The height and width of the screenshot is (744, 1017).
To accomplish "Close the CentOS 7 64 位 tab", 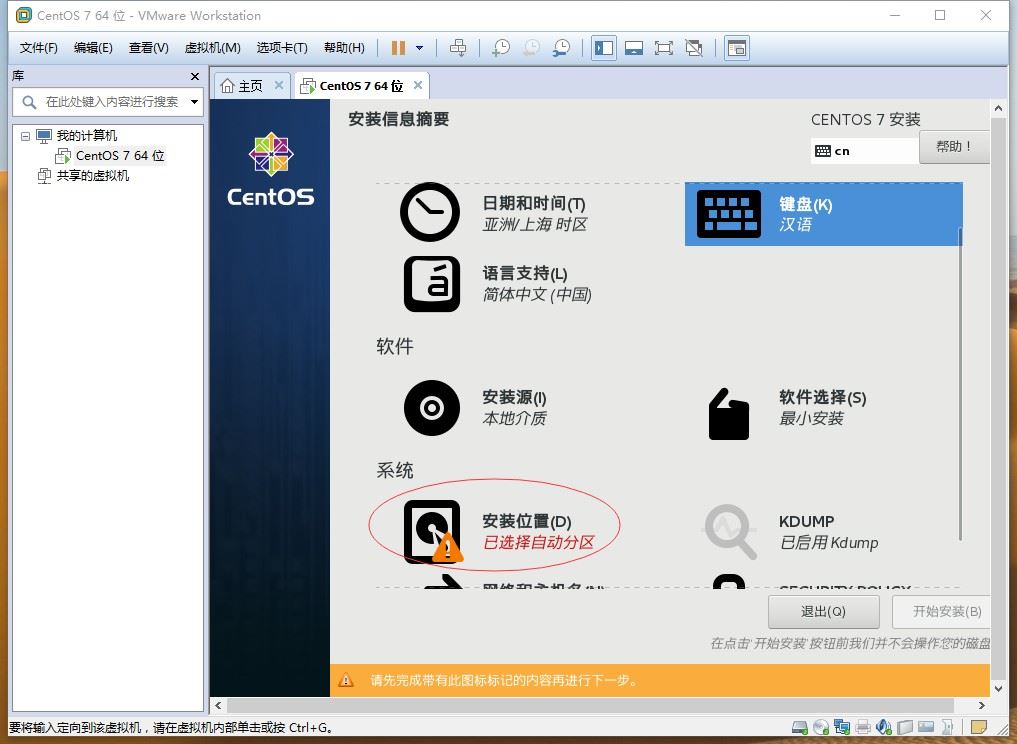I will [x=418, y=85].
